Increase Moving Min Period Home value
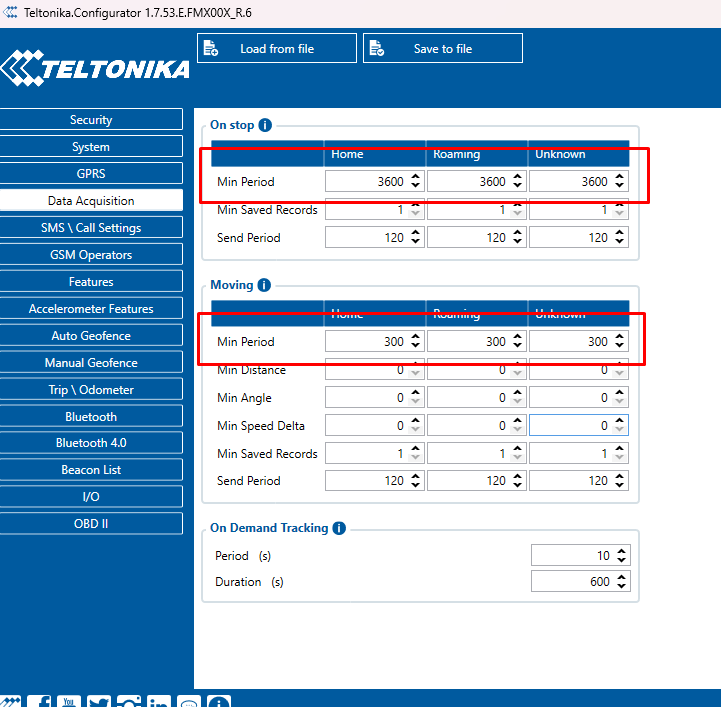 (x=416, y=337)
